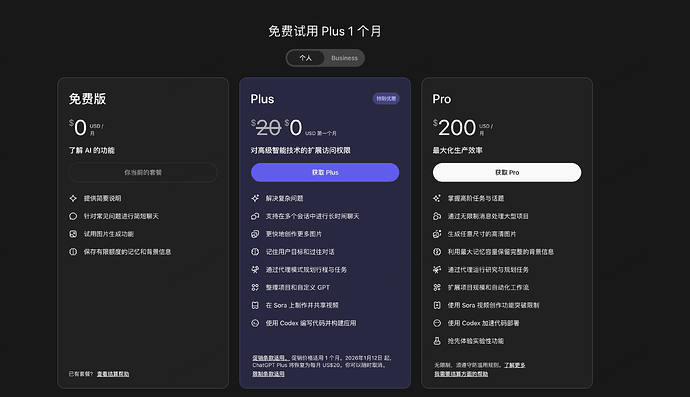Click the messages icon beside 通过无限制消息处理大型项目
The height and width of the screenshot is (397, 690).
pos(437,216)
